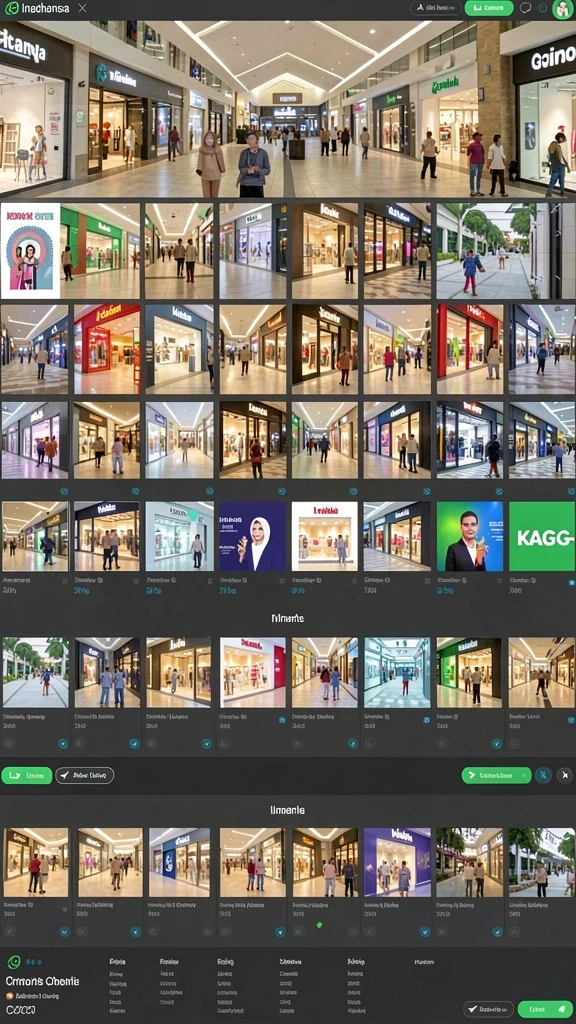Image resolution: width=576 pixels, height=1024 pixels.
Task: Open the green KAGG tile
Action: tap(542, 536)
